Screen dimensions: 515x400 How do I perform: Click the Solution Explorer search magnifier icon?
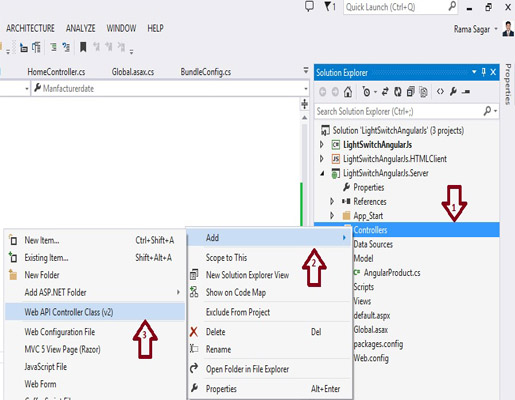tap(487, 110)
